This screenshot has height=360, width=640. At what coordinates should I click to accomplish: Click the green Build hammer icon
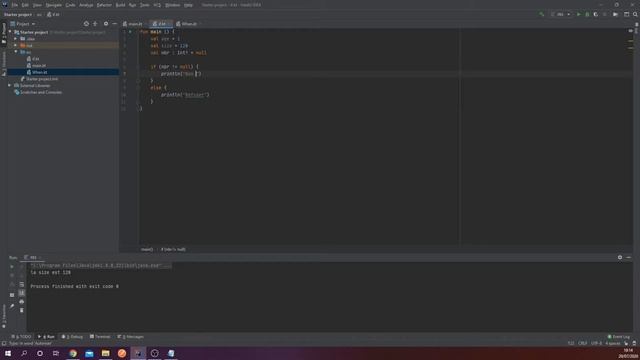click(542, 14)
